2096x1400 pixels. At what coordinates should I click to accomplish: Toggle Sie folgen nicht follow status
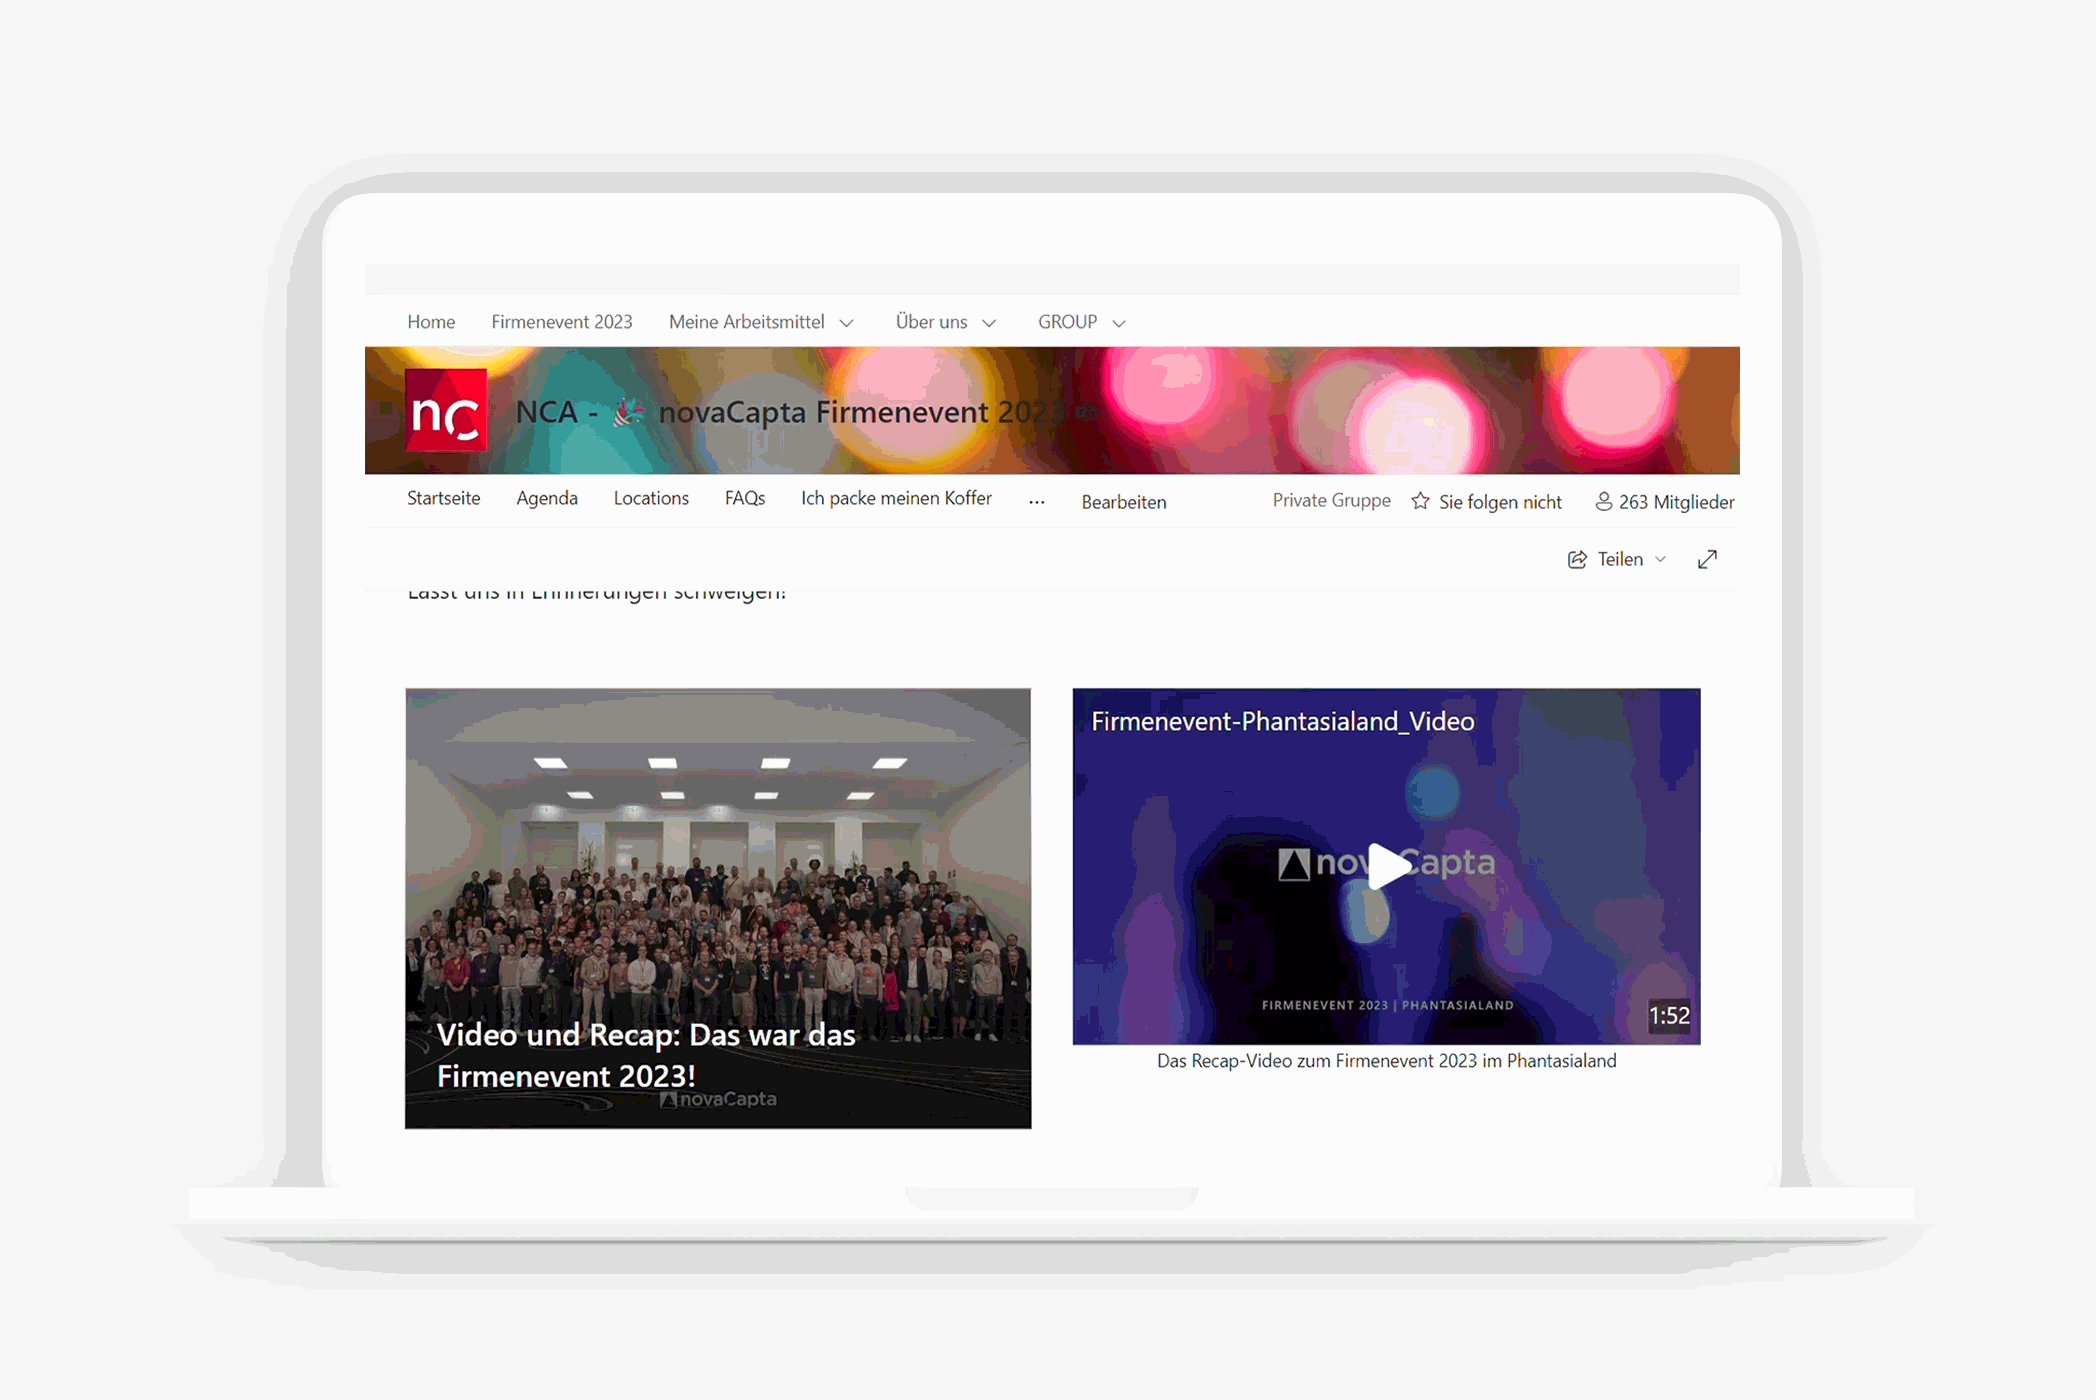click(1492, 500)
